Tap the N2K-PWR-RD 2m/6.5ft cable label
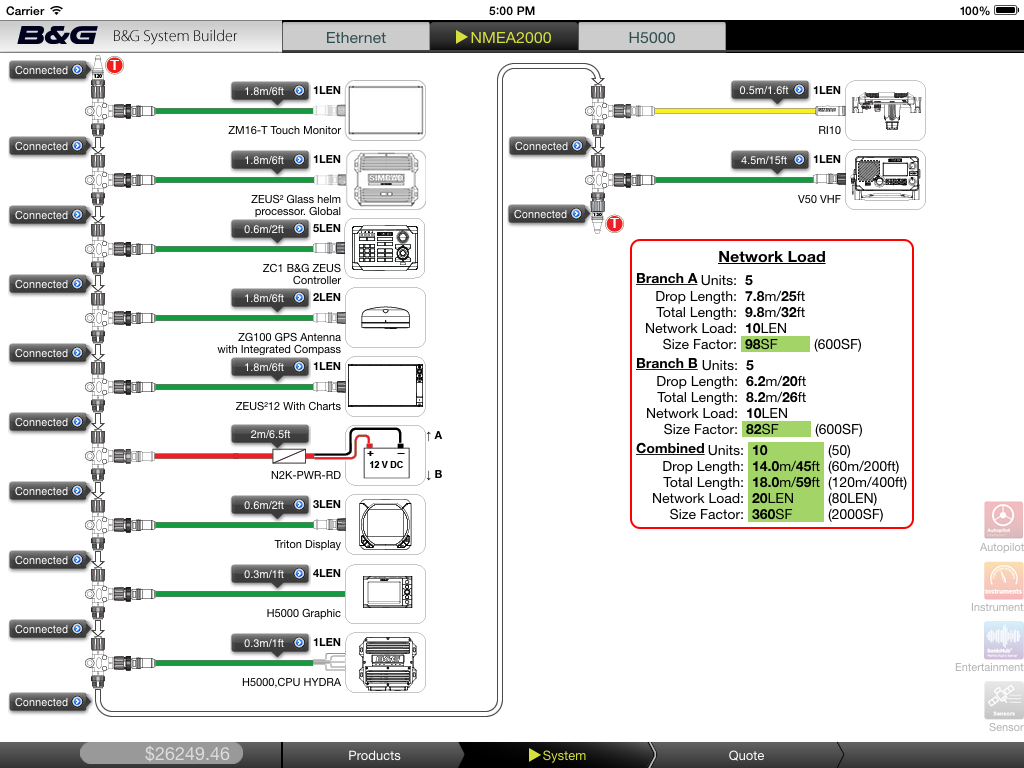This screenshot has height=768, width=1024. [271, 434]
